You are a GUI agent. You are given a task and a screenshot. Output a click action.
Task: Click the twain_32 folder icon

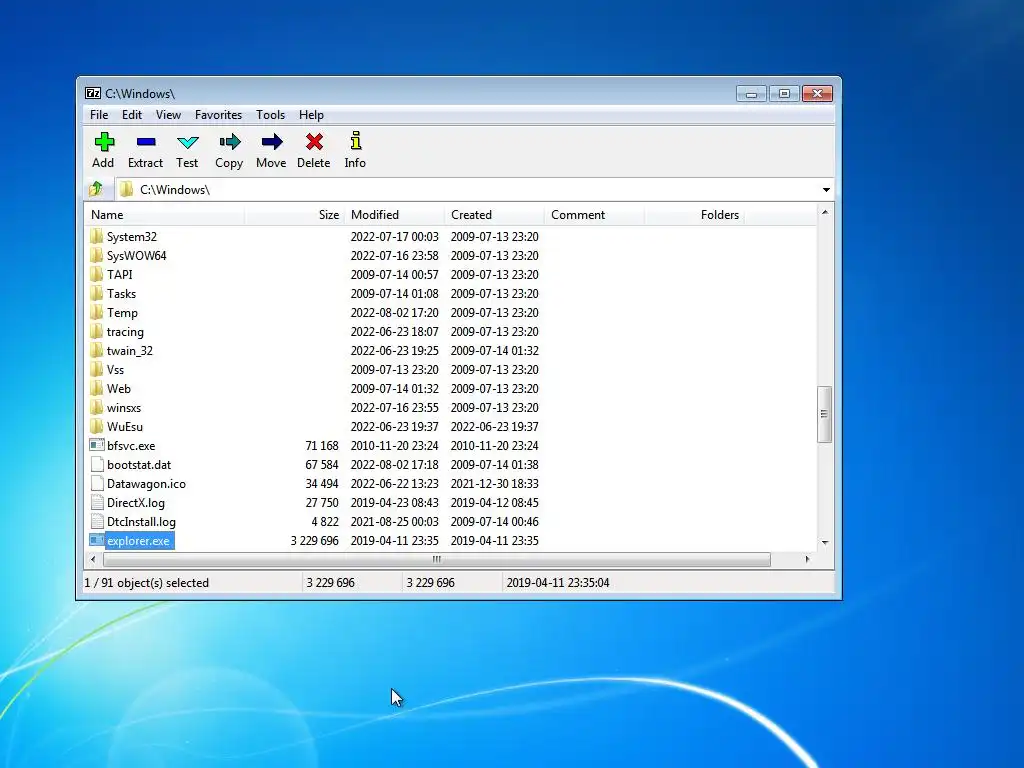[97, 350]
